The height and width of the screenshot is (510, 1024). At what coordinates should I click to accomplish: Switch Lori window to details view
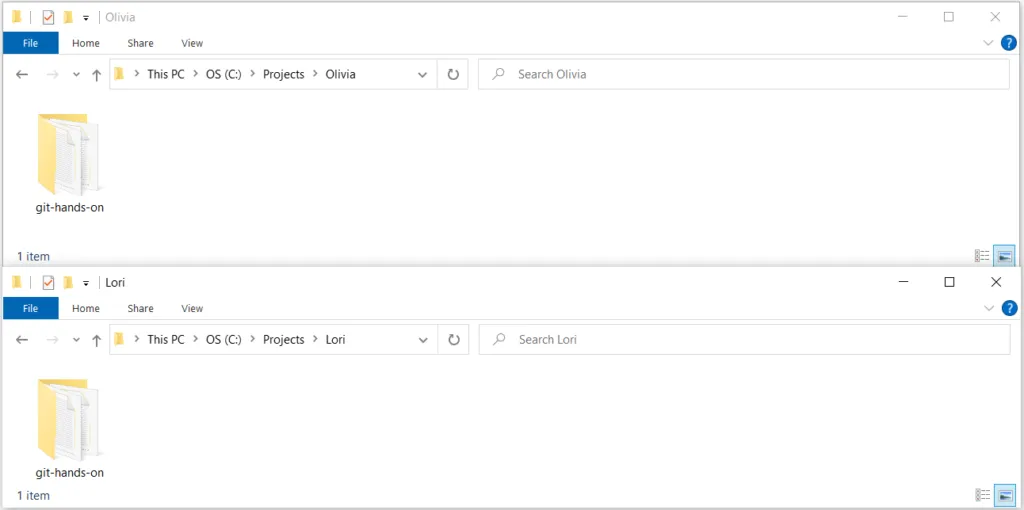(x=982, y=495)
